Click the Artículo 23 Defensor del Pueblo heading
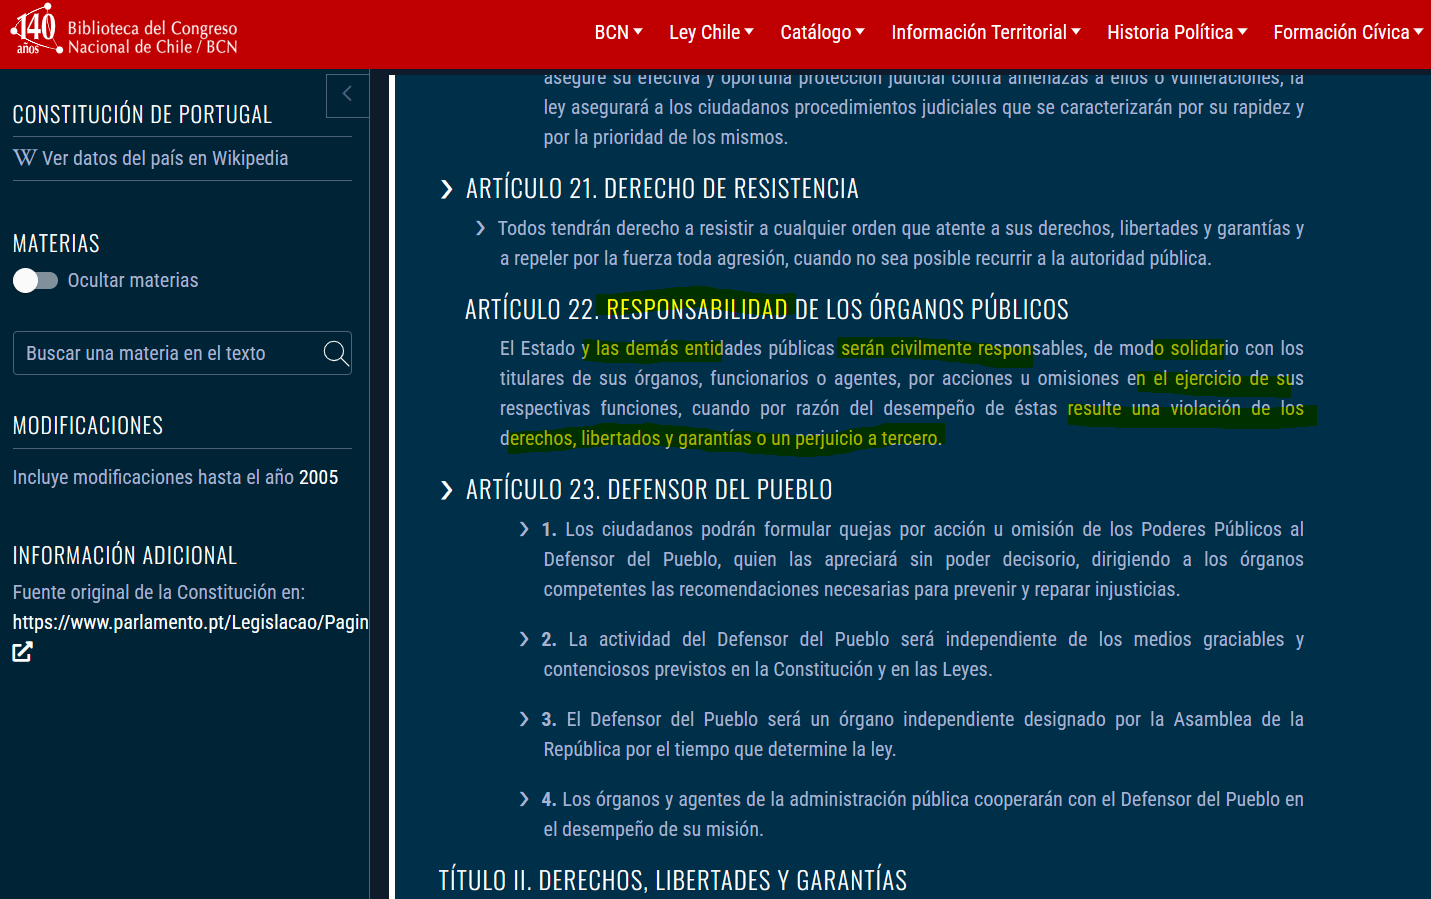Viewport: 1431px width, 899px height. click(x=649, y=490)
